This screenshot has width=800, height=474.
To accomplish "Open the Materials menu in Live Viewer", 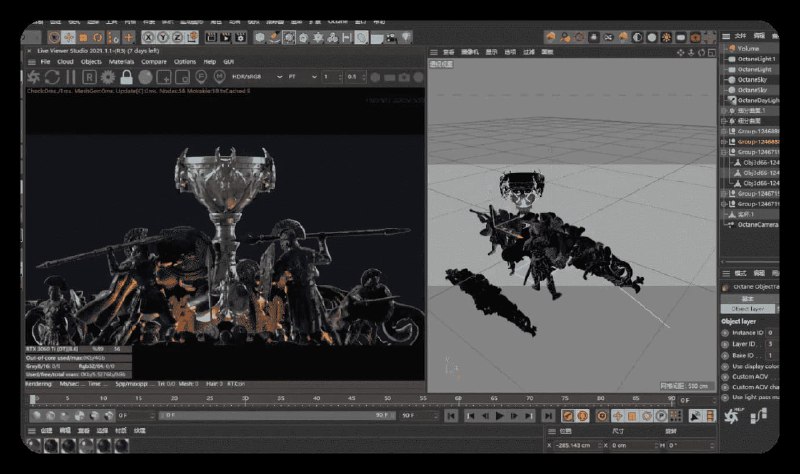I will tap(121, 61).
